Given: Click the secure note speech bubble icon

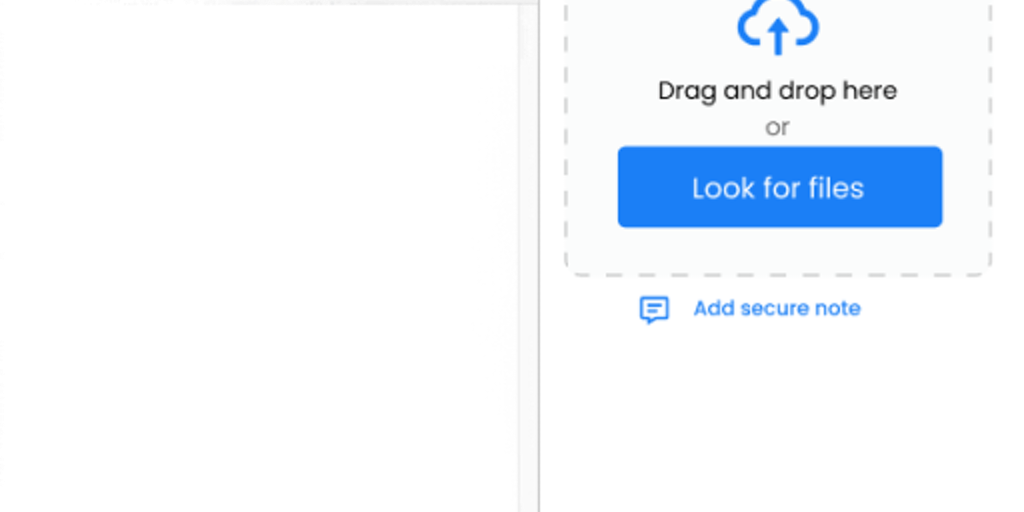Looking at the screenshot, I should (x=654, y=310).
